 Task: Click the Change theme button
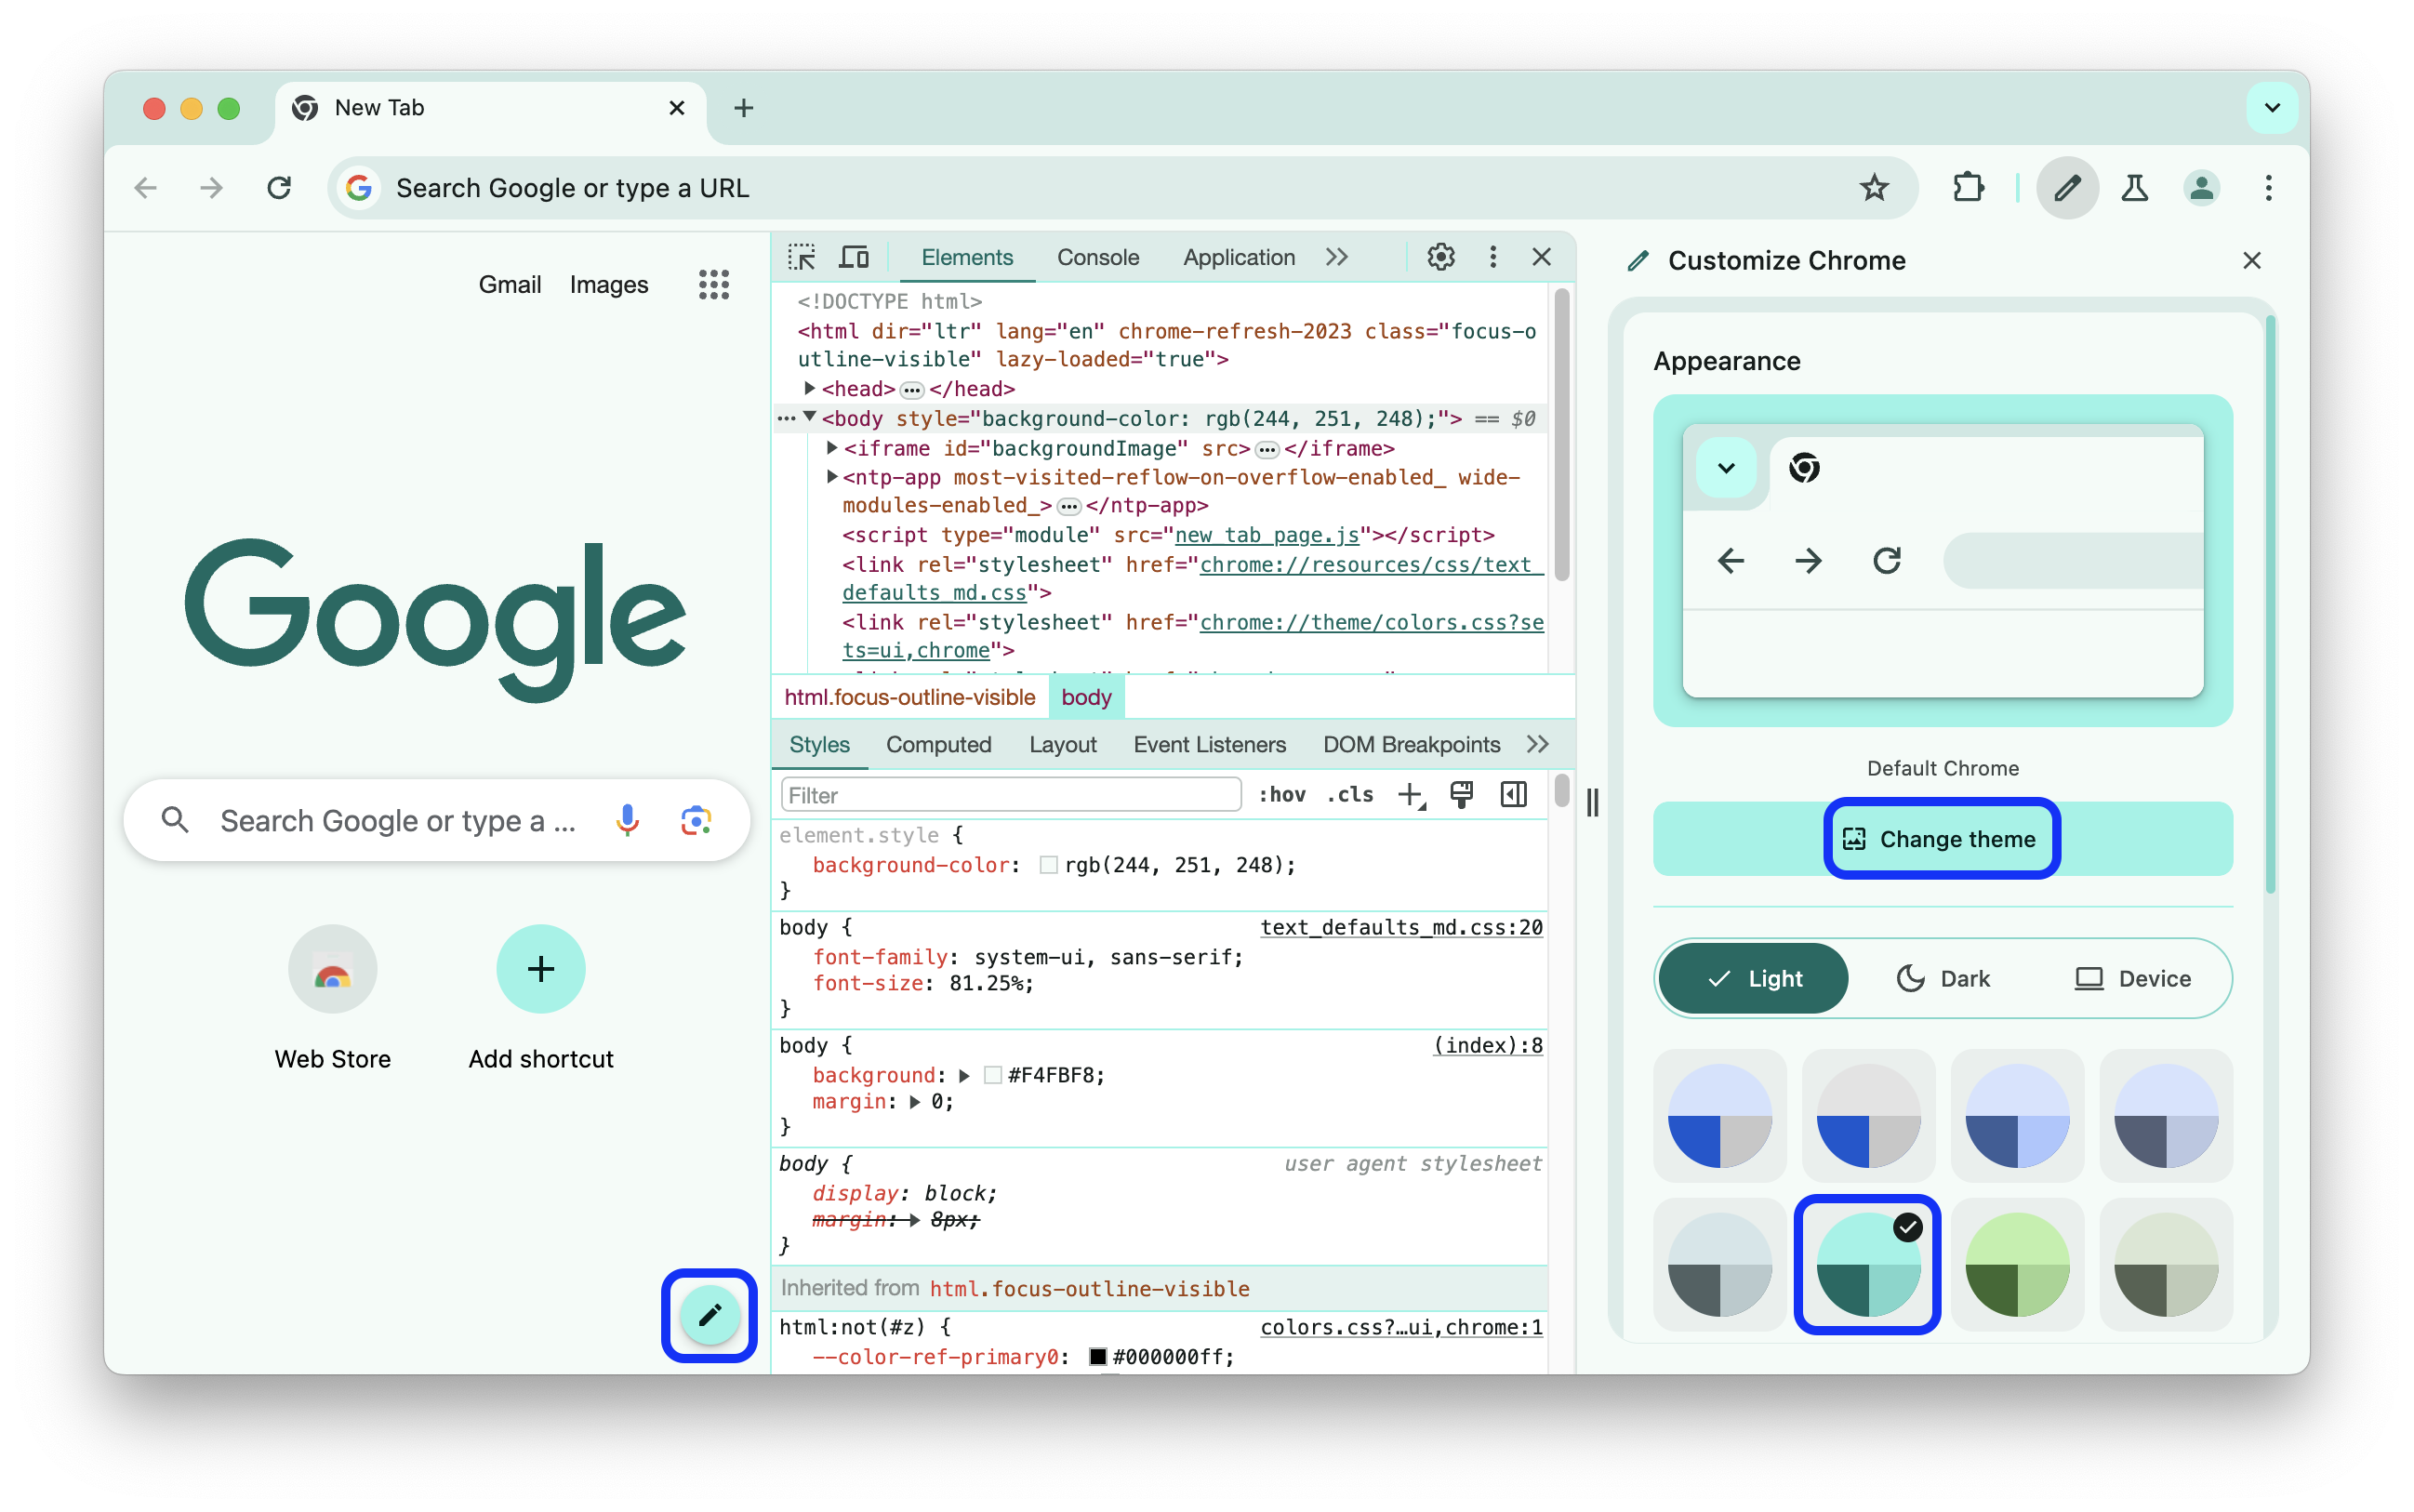click(1942, 838)
